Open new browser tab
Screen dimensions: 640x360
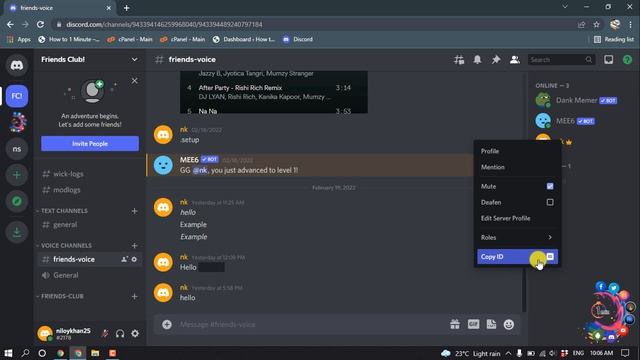(127, 8)
